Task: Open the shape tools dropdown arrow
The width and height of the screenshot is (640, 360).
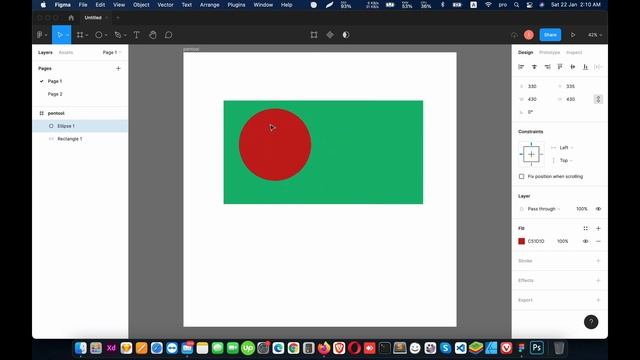Action: pos(106,36)
